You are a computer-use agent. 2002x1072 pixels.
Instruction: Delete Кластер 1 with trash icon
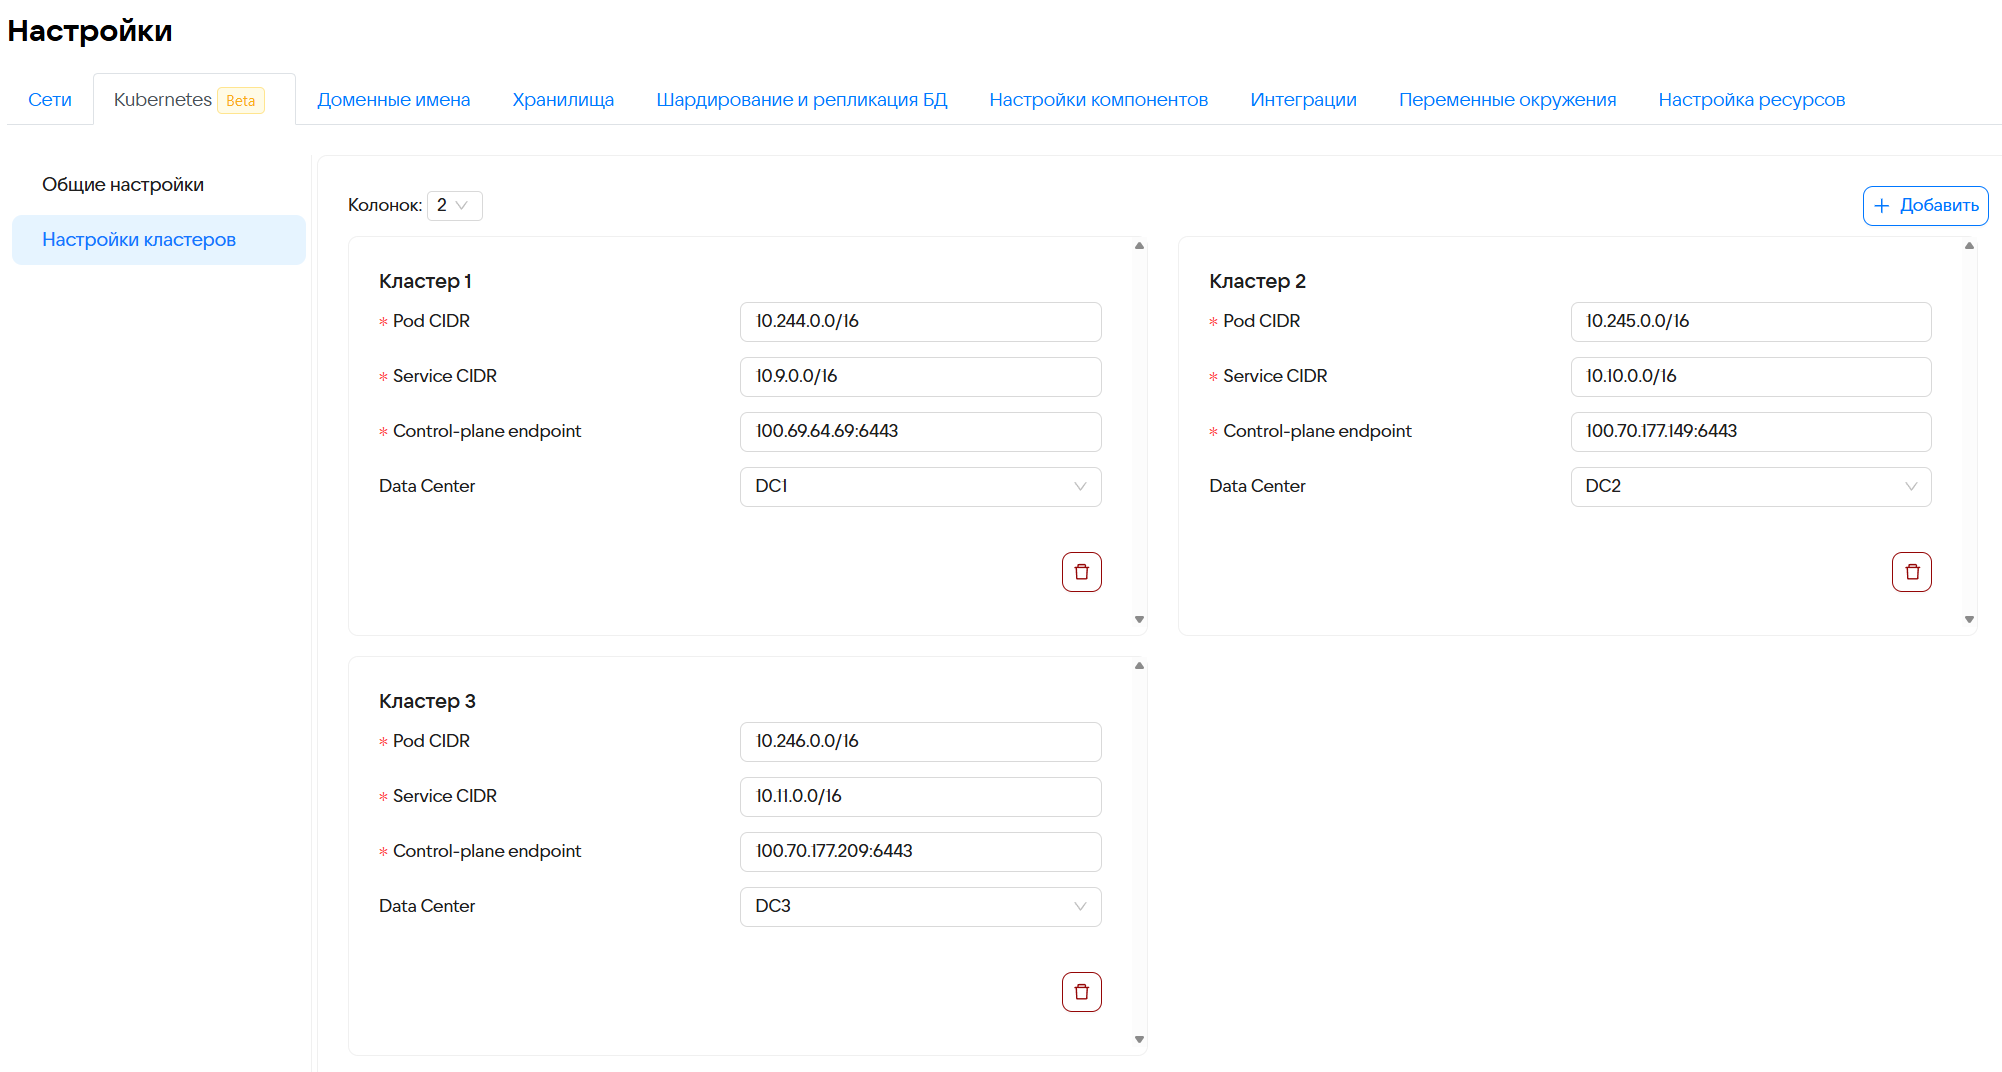click(1081, 572)
